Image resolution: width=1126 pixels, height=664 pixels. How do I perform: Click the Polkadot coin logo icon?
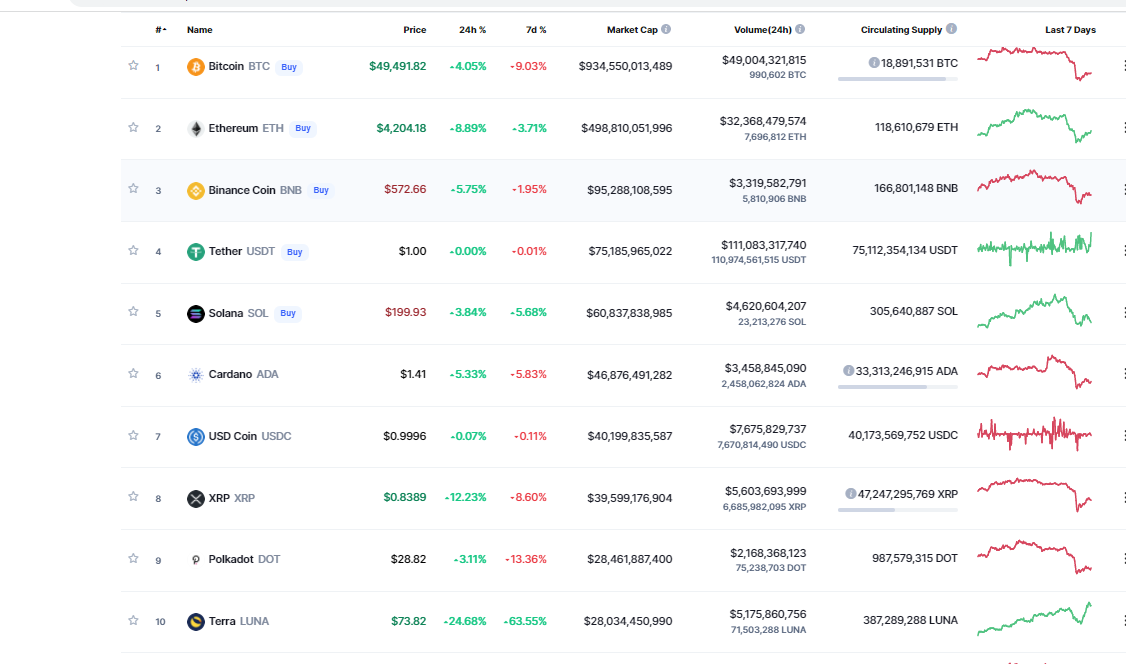pos(195,560)
